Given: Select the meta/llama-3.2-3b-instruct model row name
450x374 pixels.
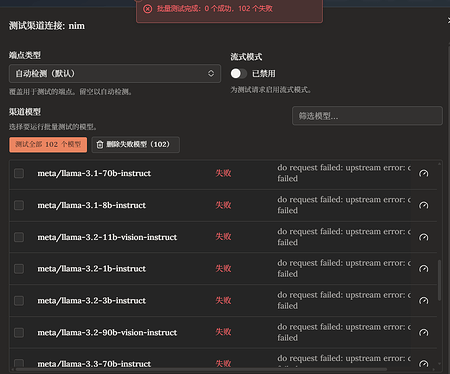Looking at the screenshot, I should 91,301.
